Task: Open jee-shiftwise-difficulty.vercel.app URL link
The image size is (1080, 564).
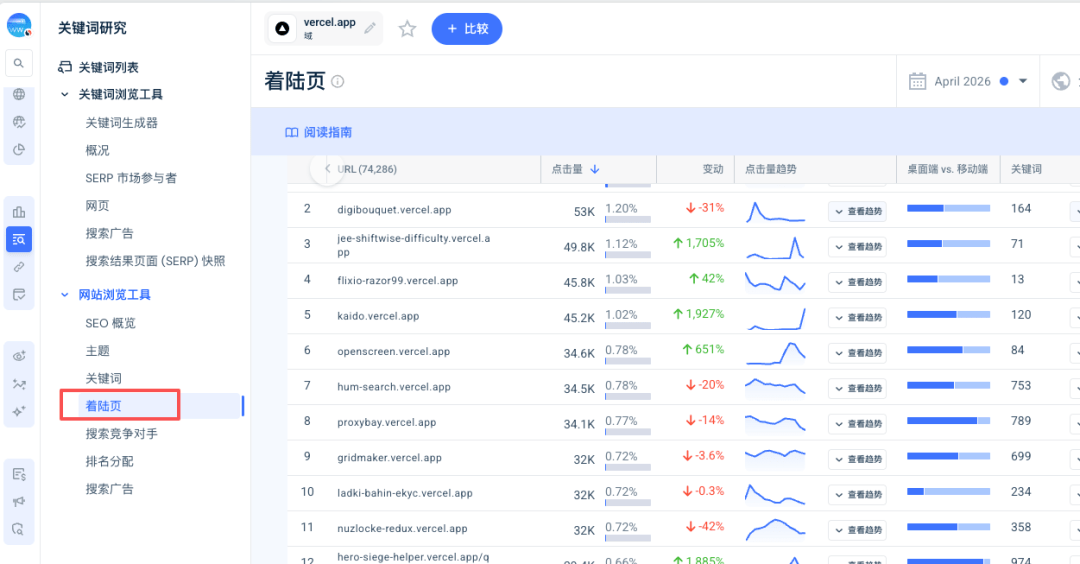Action: (x=413, y=245)
